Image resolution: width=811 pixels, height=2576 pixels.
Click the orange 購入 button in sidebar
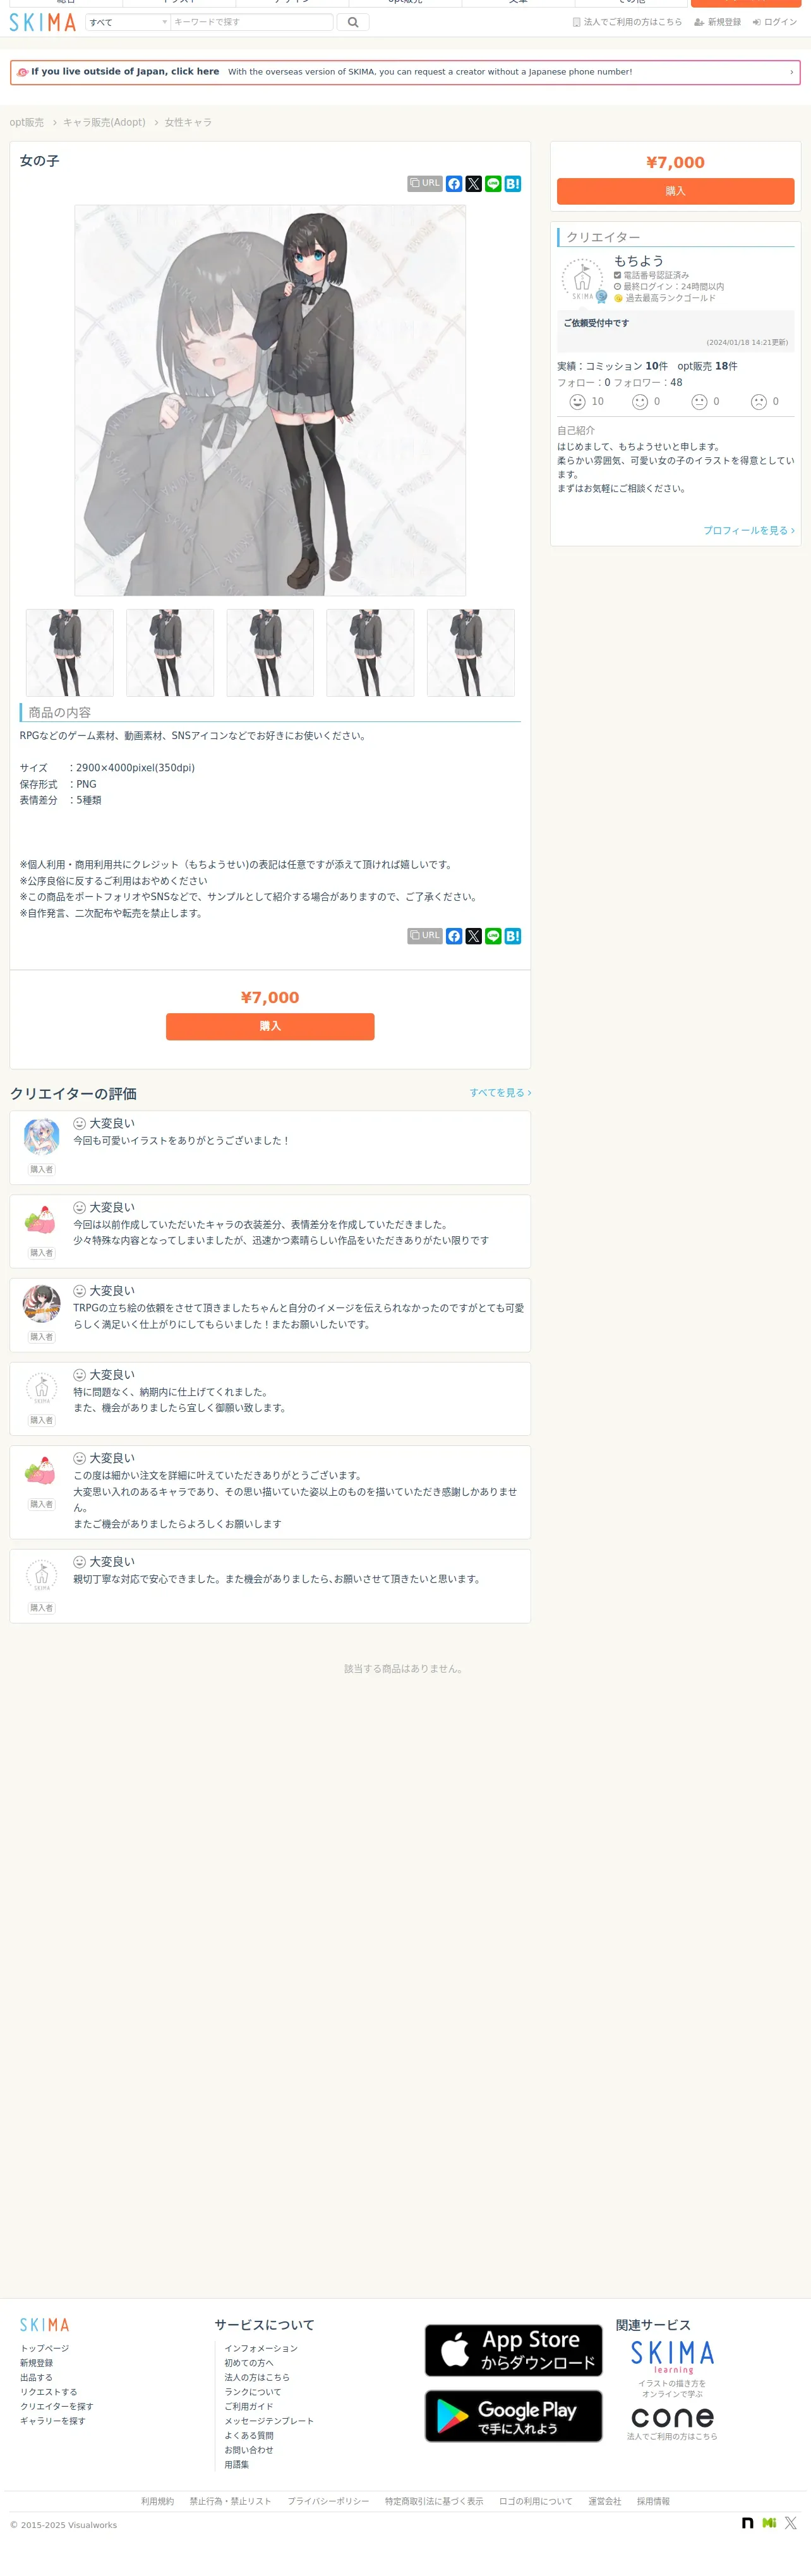675,191
